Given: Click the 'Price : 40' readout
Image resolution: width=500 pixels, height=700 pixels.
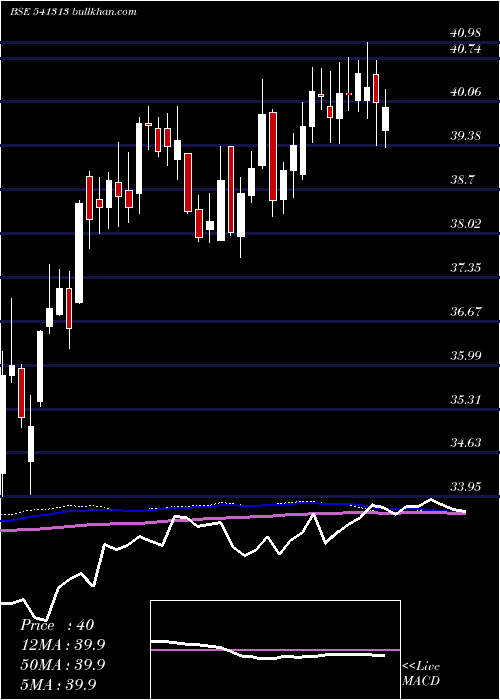Looking at the screenshot, I should point(57,625).
